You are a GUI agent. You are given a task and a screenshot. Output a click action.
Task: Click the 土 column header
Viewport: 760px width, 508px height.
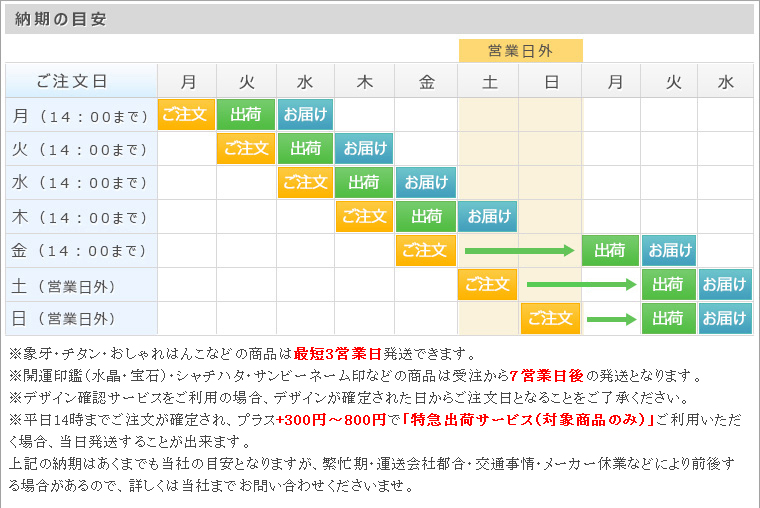point(489,81)
